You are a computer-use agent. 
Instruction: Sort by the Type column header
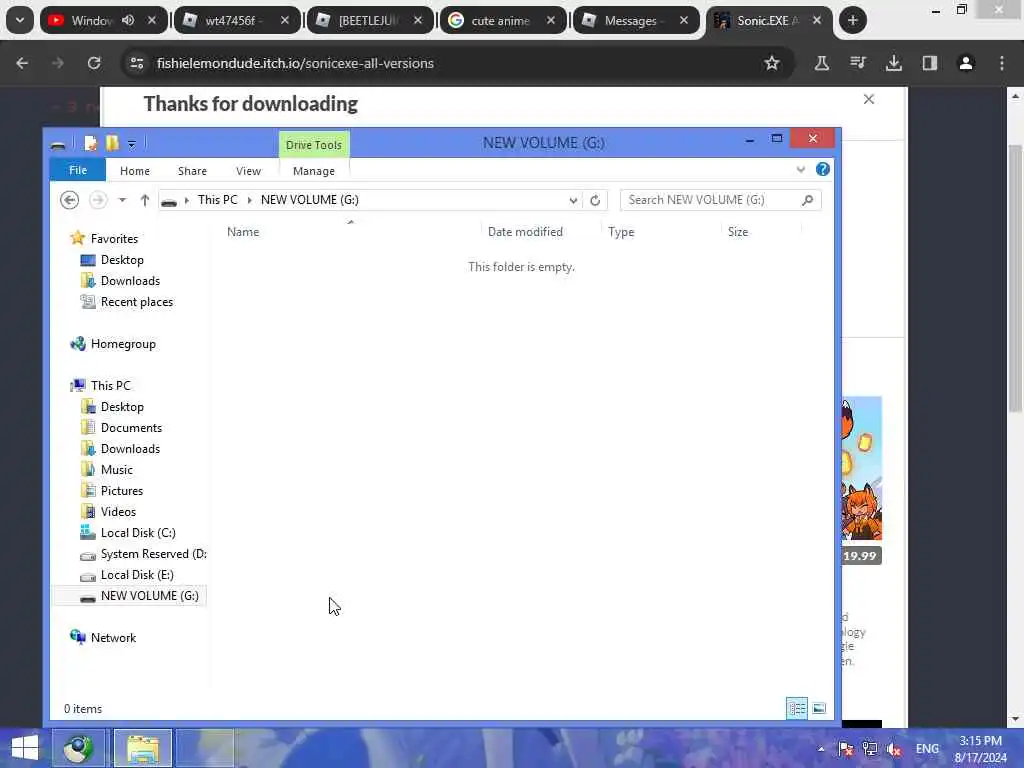point(621,232)
